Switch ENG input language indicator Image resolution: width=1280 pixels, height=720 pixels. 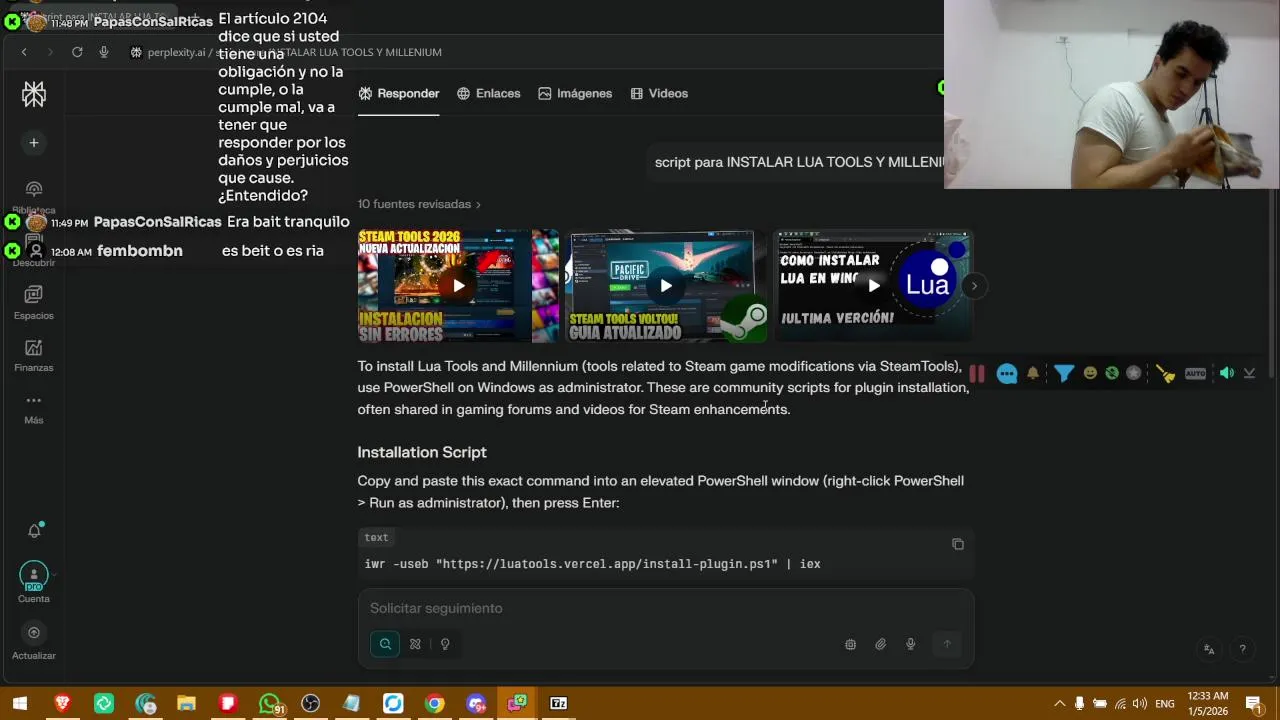[1165, 704]
